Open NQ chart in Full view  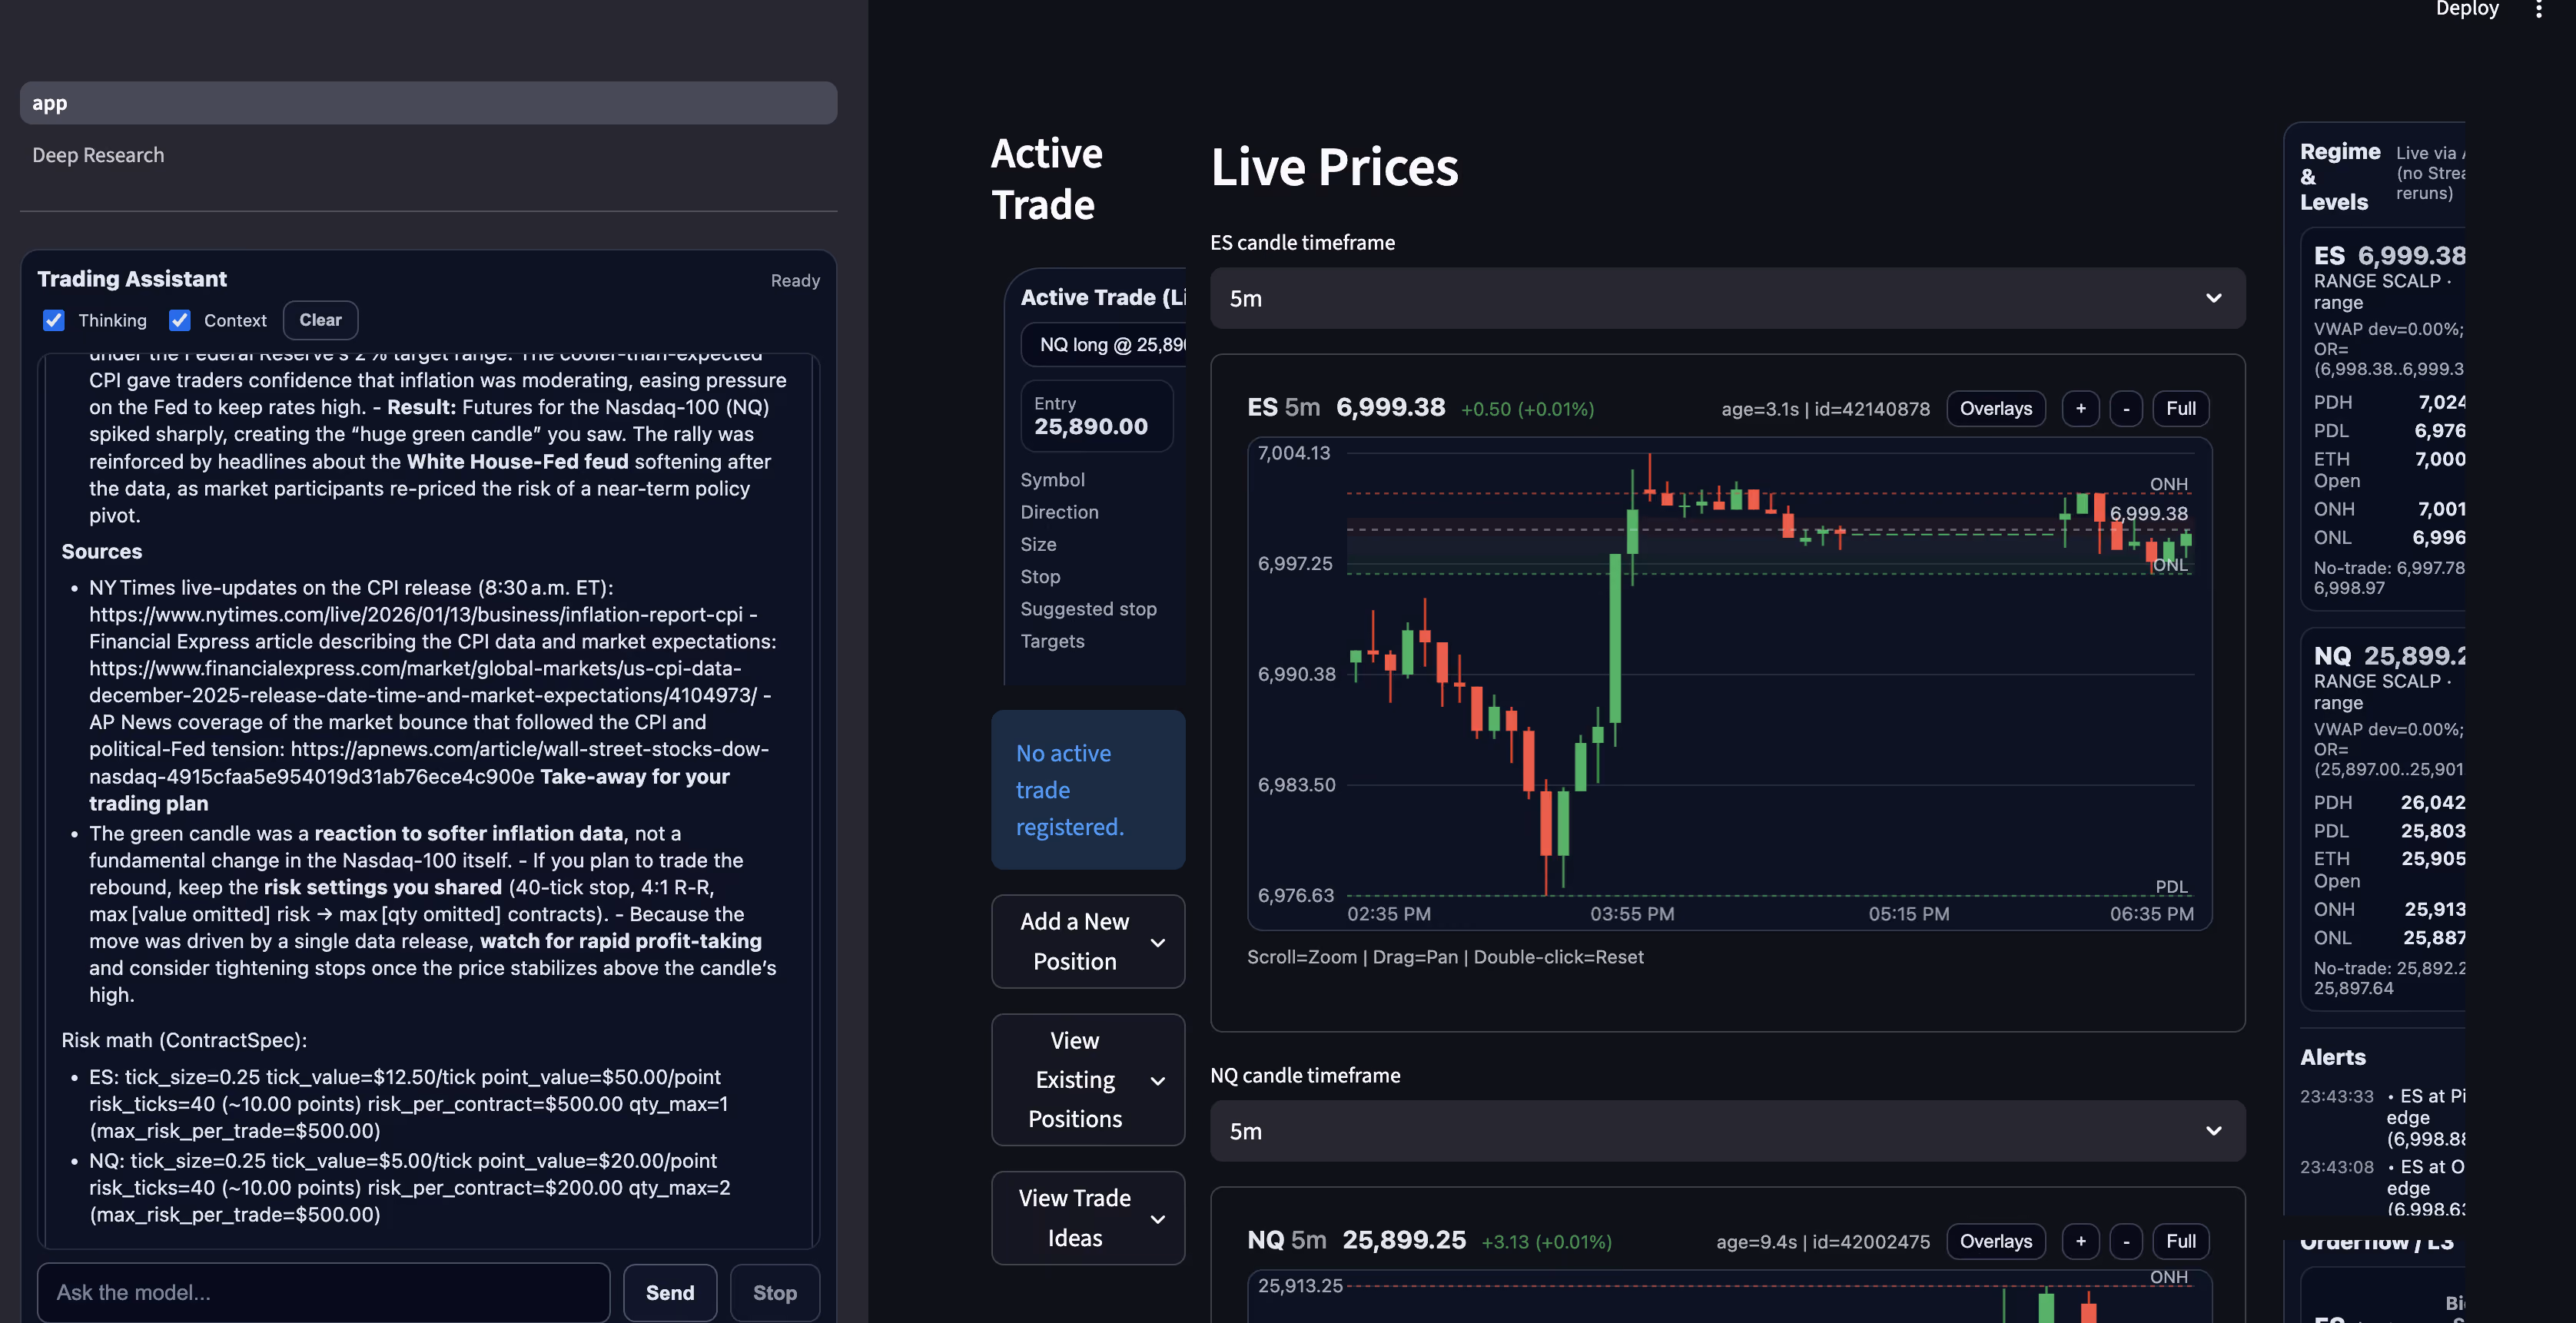[x=2181, y=1241]
